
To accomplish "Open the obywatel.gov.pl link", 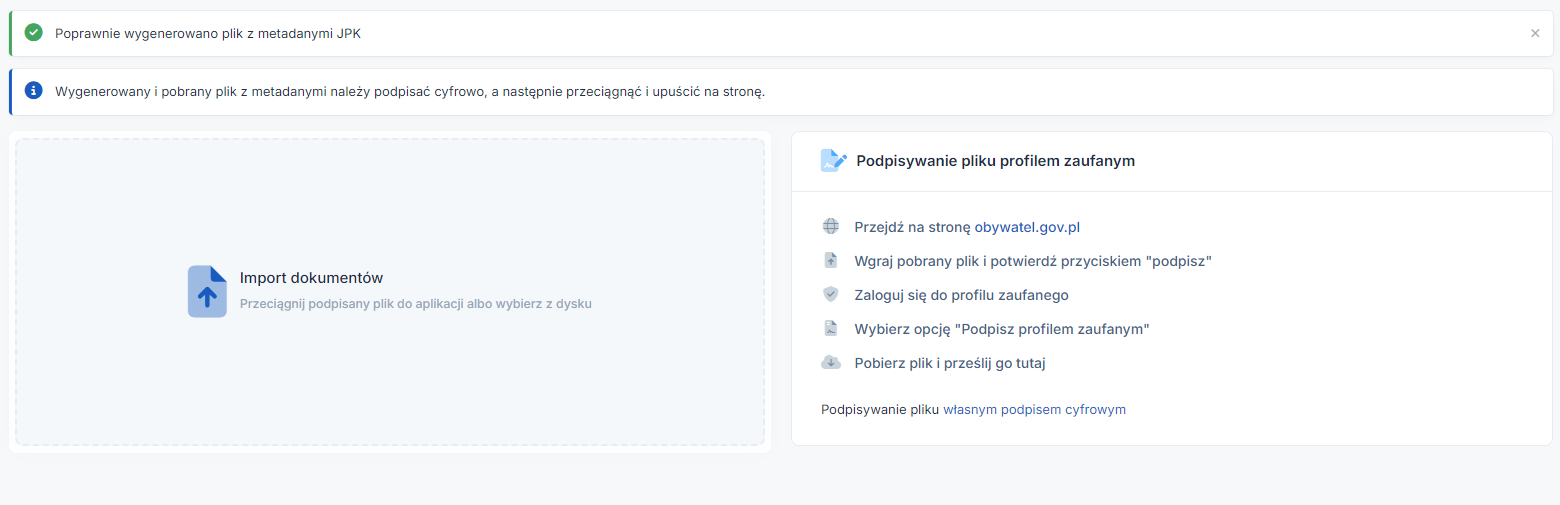I will 1027,227.
